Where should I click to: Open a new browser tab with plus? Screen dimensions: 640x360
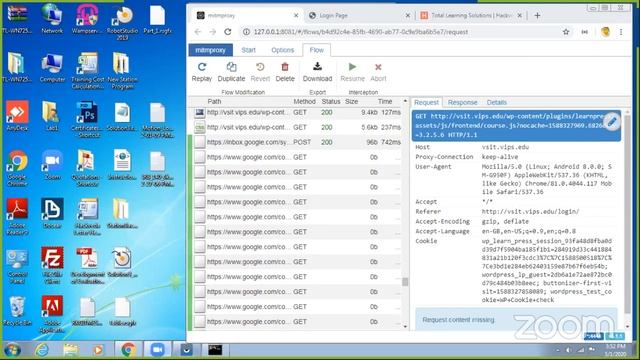coord(537,16)
